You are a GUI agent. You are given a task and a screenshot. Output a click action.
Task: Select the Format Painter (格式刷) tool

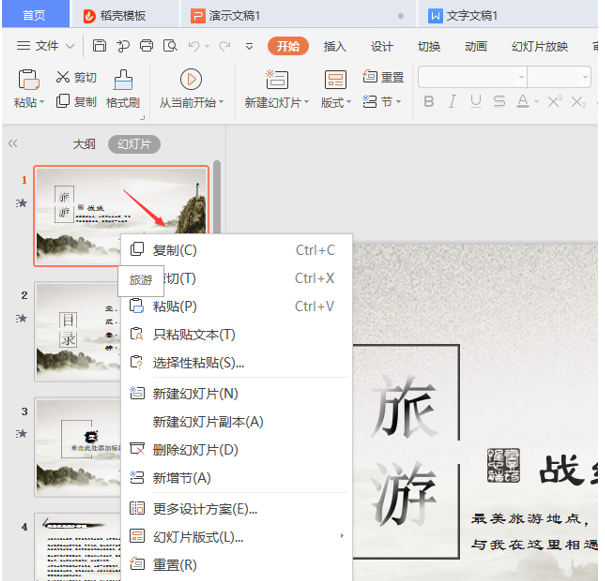click(123, 89)
